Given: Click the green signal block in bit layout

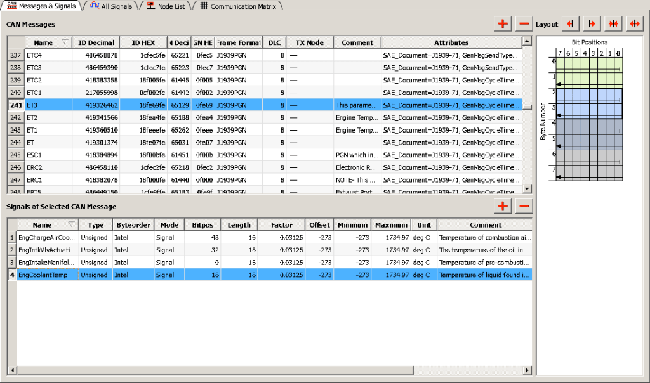Looking at the screenshot, I should [x=589, y=73].
